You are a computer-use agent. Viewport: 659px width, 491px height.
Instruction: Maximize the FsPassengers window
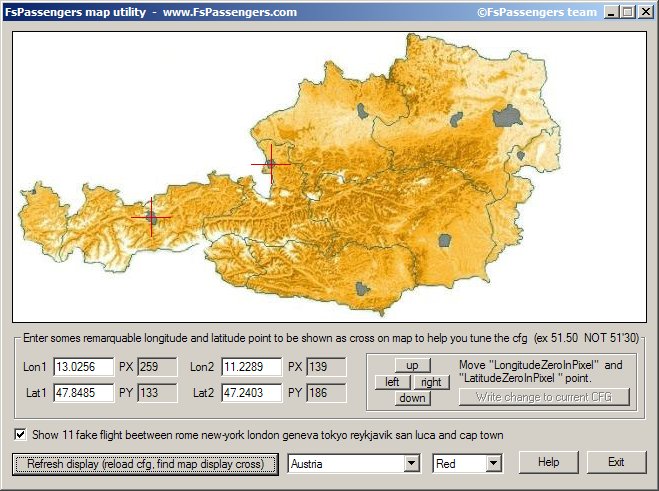coord(627,12)
